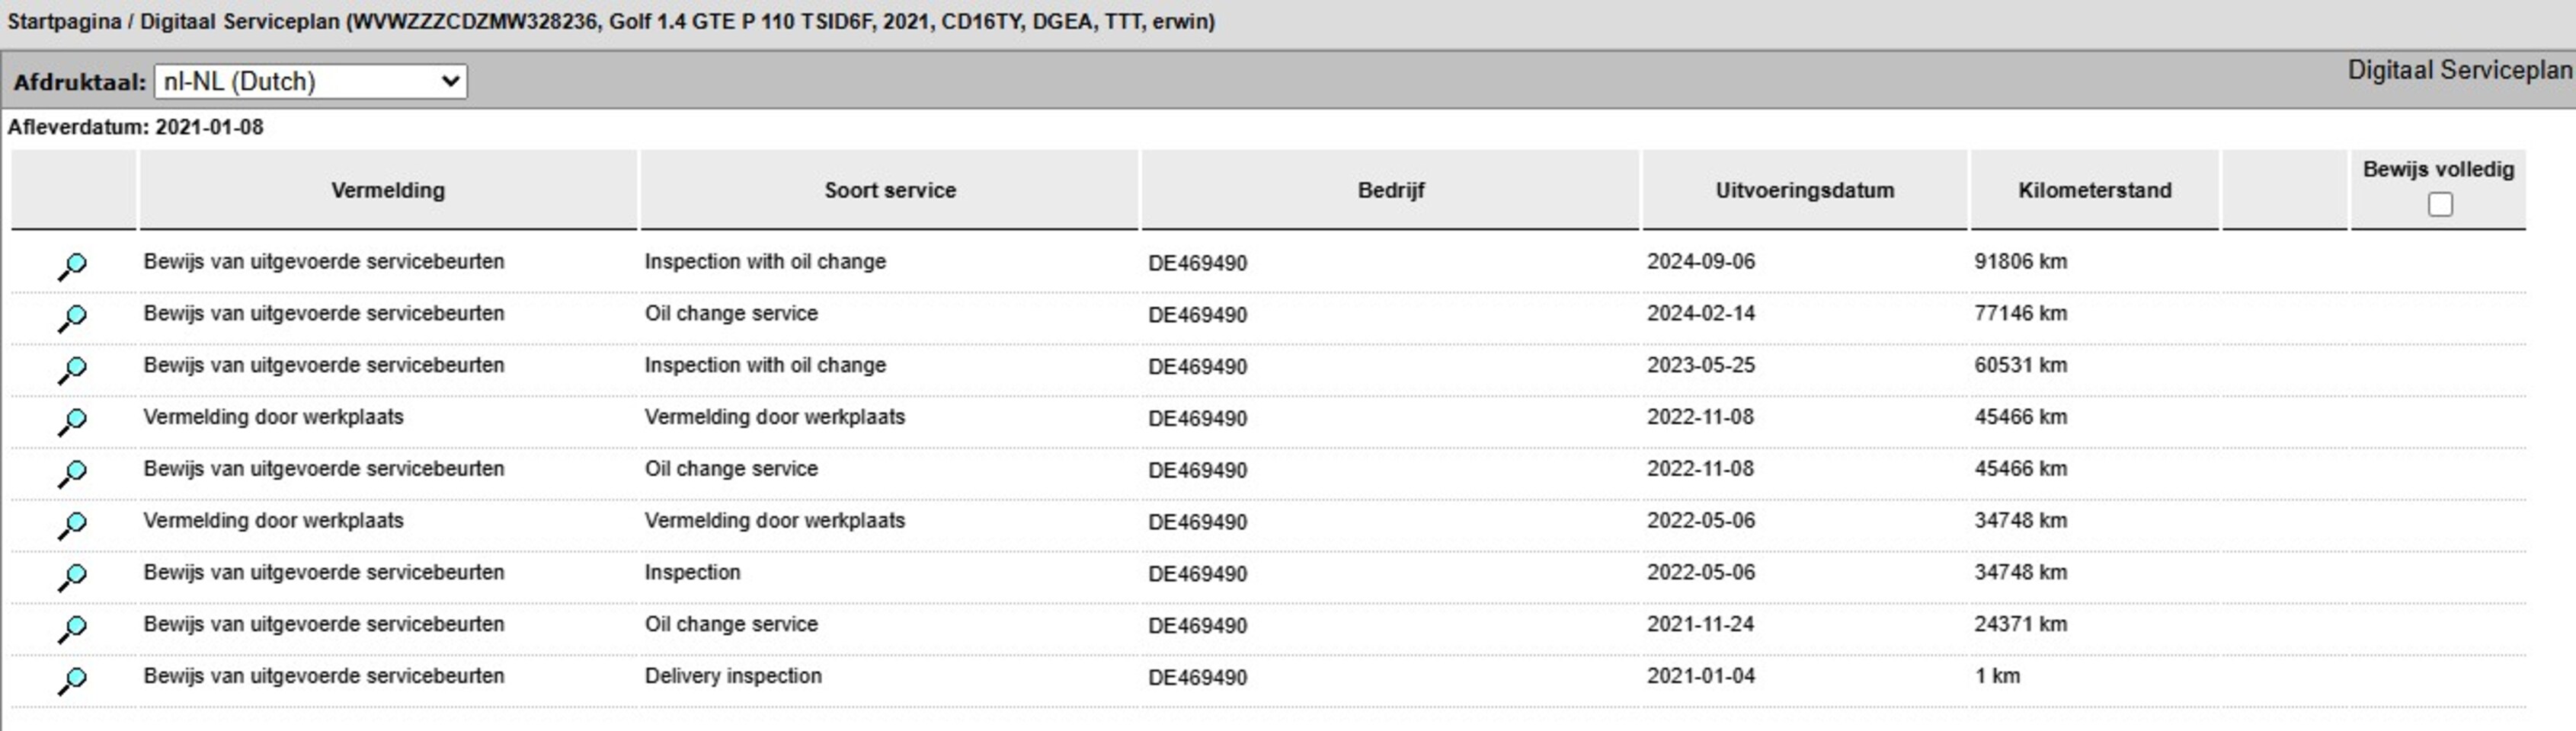The height and width of the screenshot is (731, 2576).
Task: Open the Afdruktaal language dropdown
Action: (310, 81)
